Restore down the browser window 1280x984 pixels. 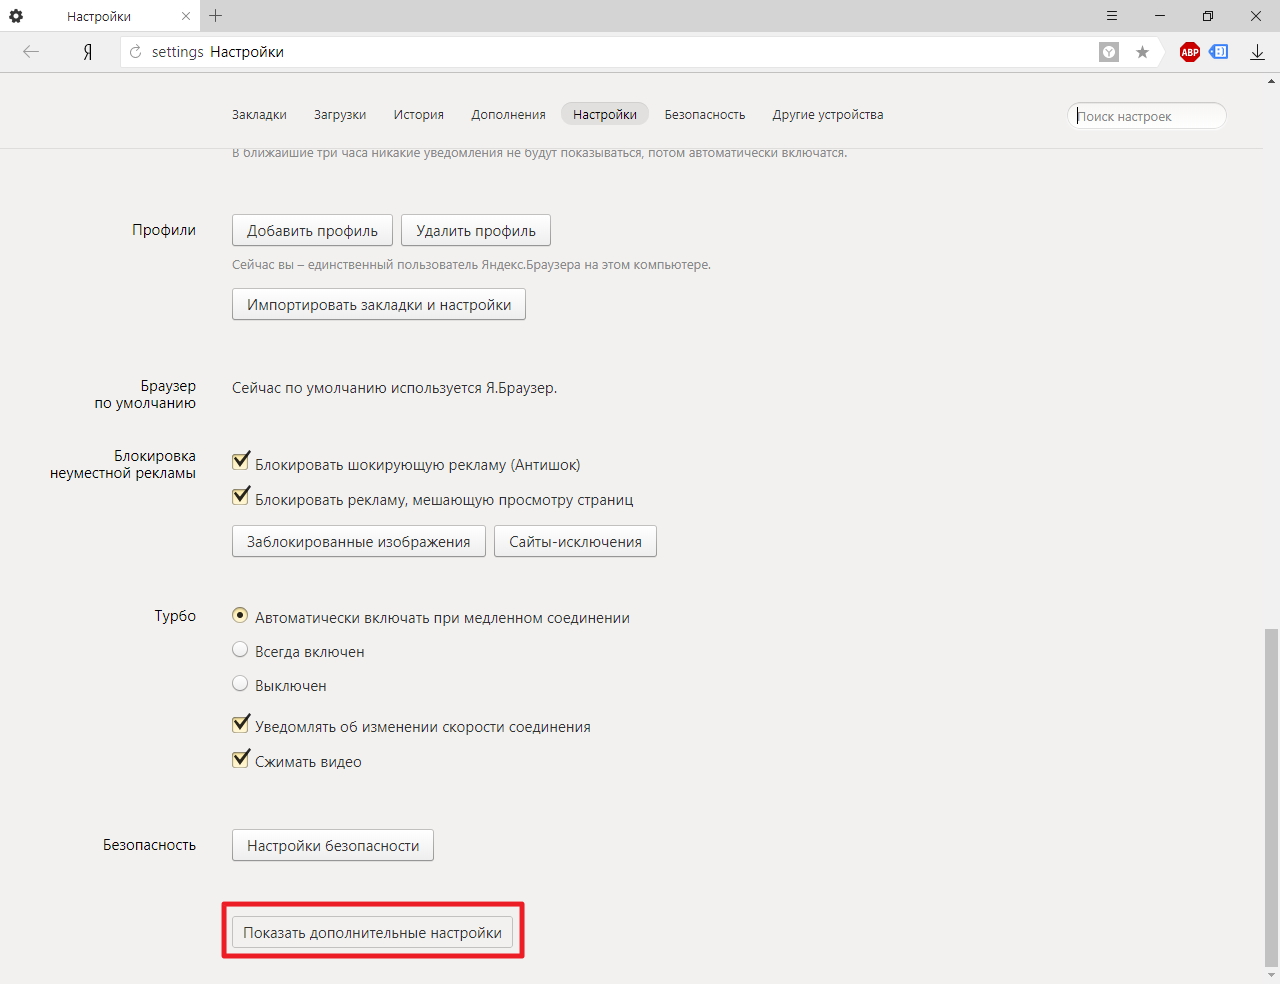tap(1208, 16)
